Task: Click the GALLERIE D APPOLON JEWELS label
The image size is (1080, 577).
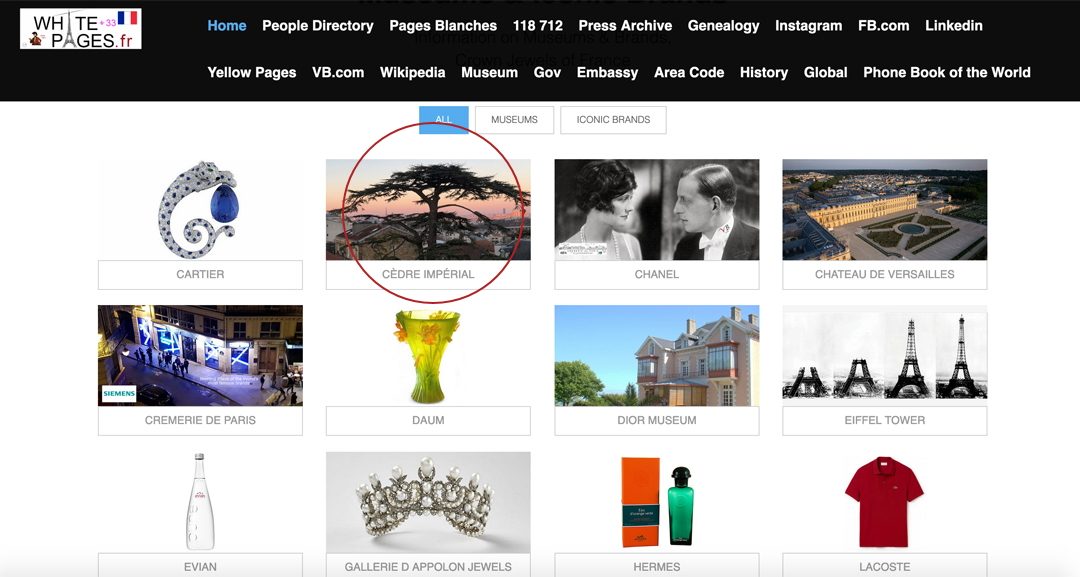Action: [x=428, y=565]
